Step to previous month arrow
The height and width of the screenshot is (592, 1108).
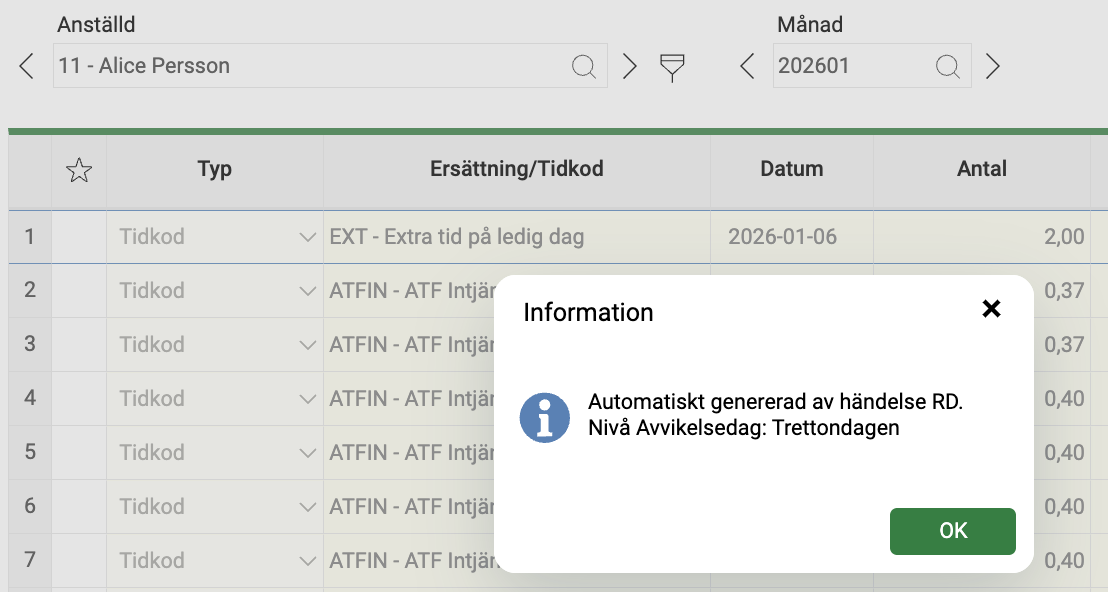coord(747,66)
